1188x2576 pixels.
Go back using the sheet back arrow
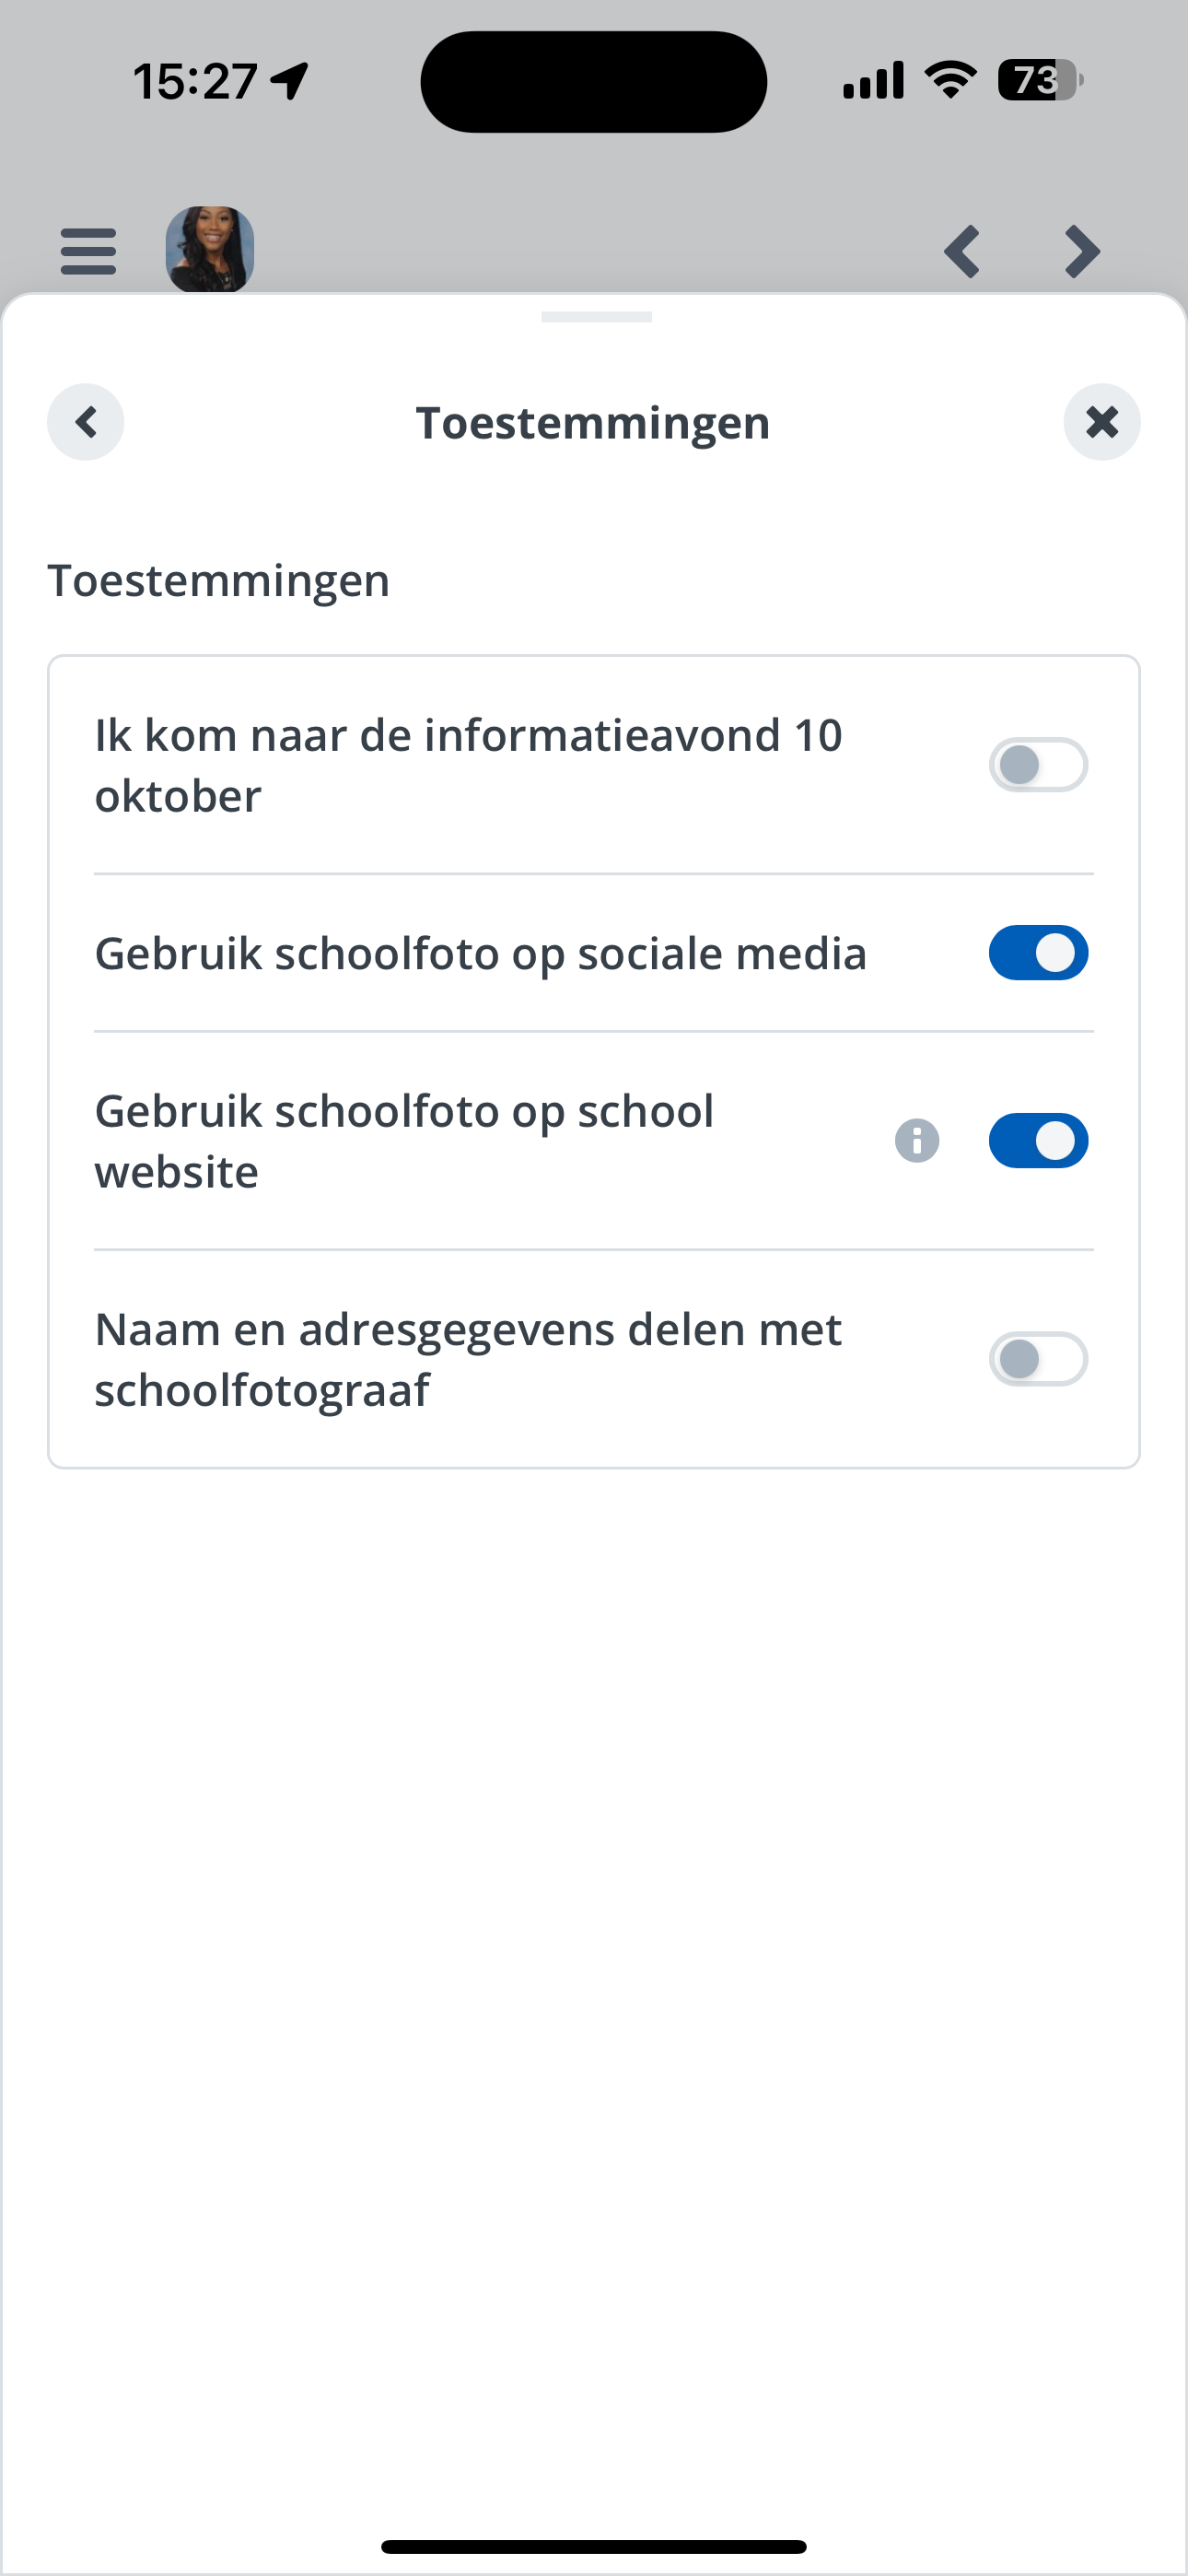coord(86,422)
